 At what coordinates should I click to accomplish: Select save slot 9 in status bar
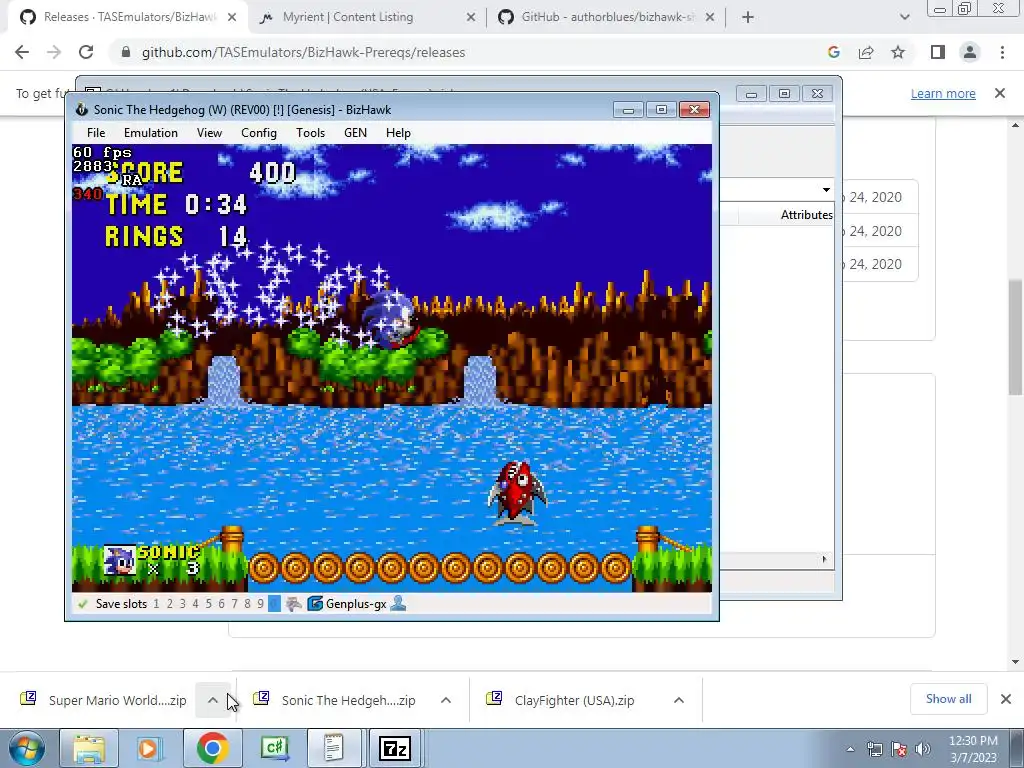pos(261,604)
